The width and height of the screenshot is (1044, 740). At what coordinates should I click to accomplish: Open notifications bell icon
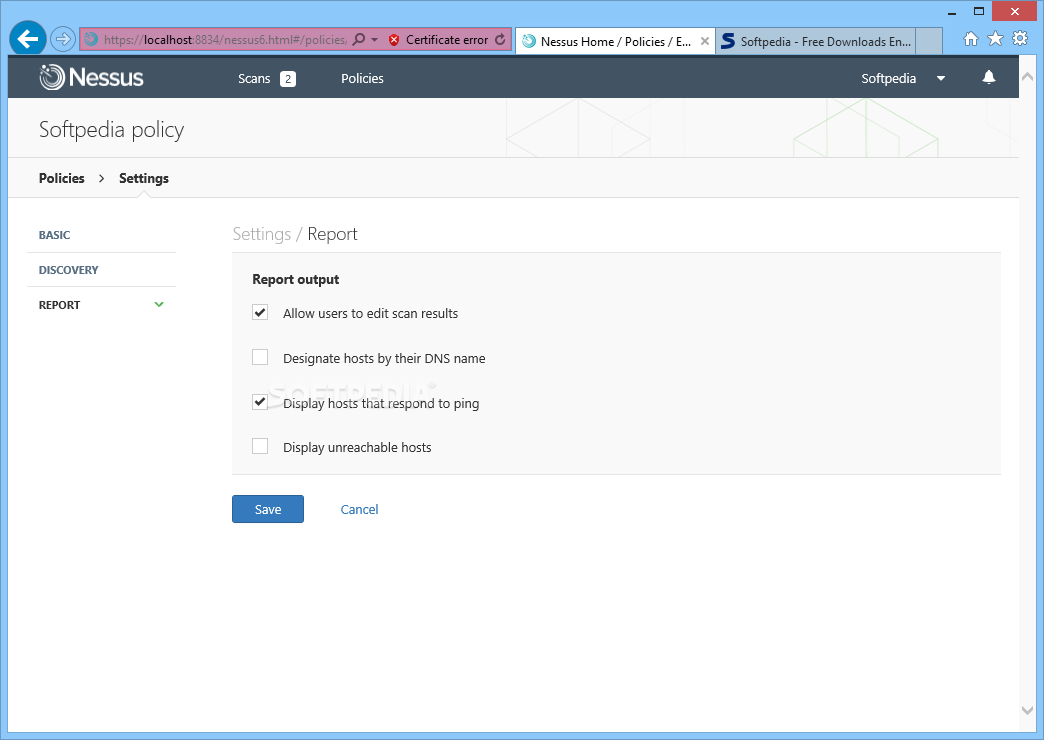click(x=989, y=77)
